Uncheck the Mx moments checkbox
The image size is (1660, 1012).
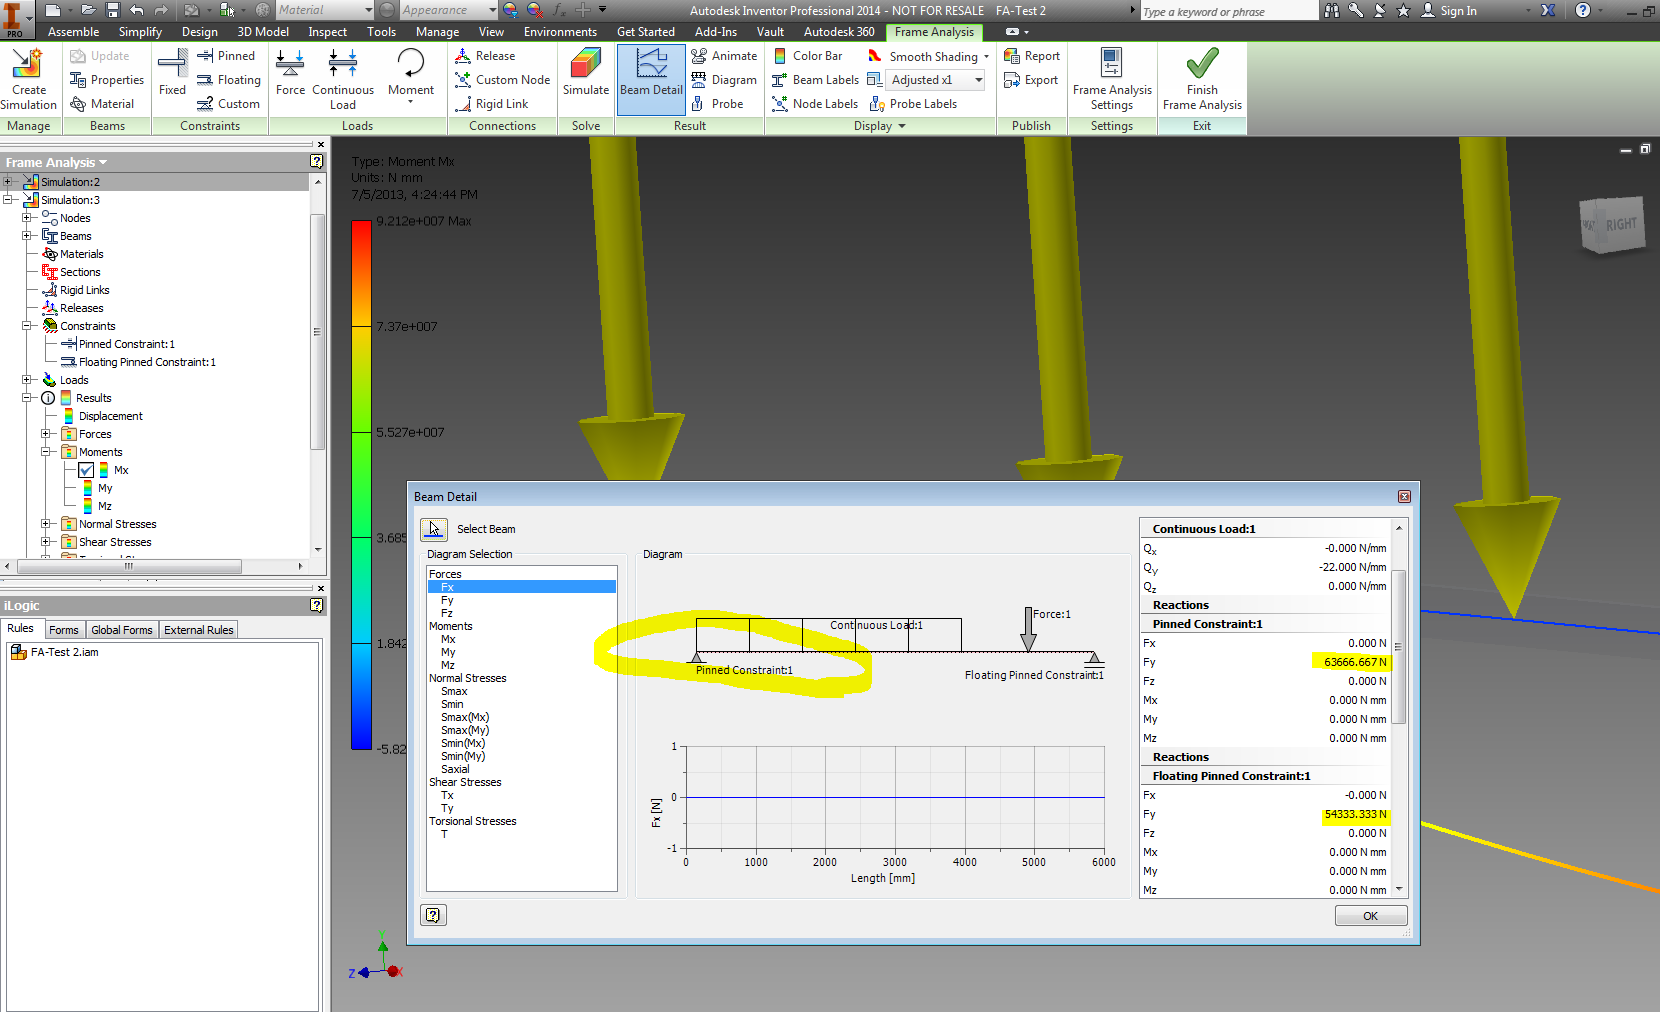pos(86,470)
